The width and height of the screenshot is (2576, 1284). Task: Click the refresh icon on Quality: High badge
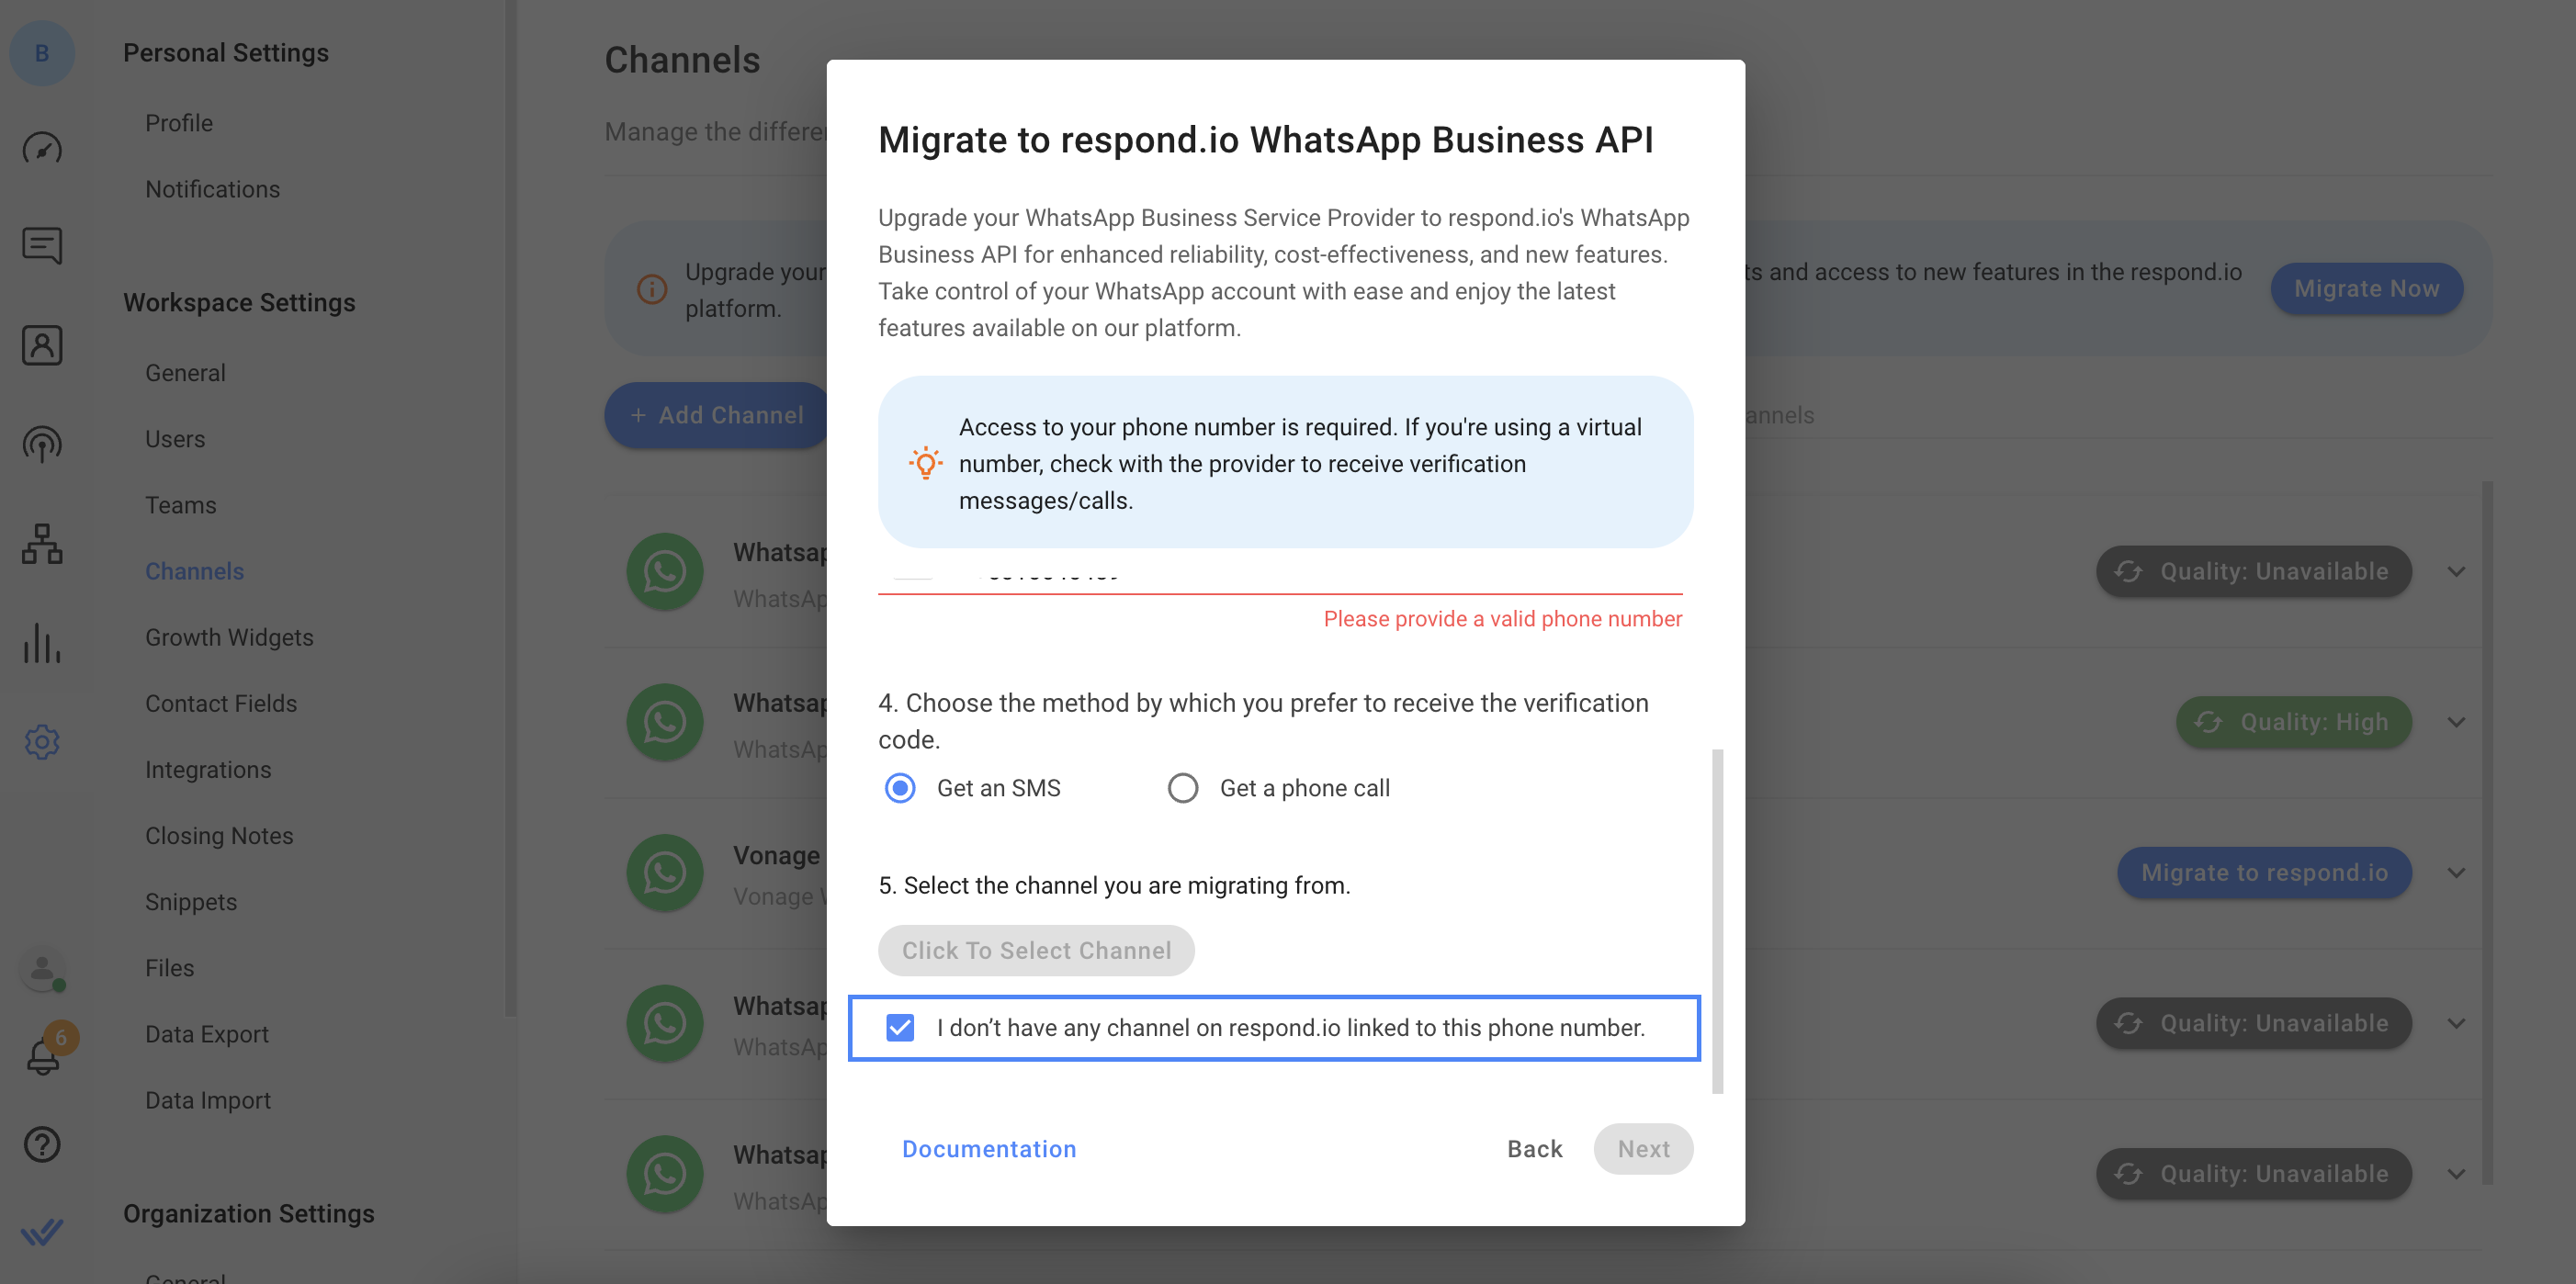(2208, 722)
